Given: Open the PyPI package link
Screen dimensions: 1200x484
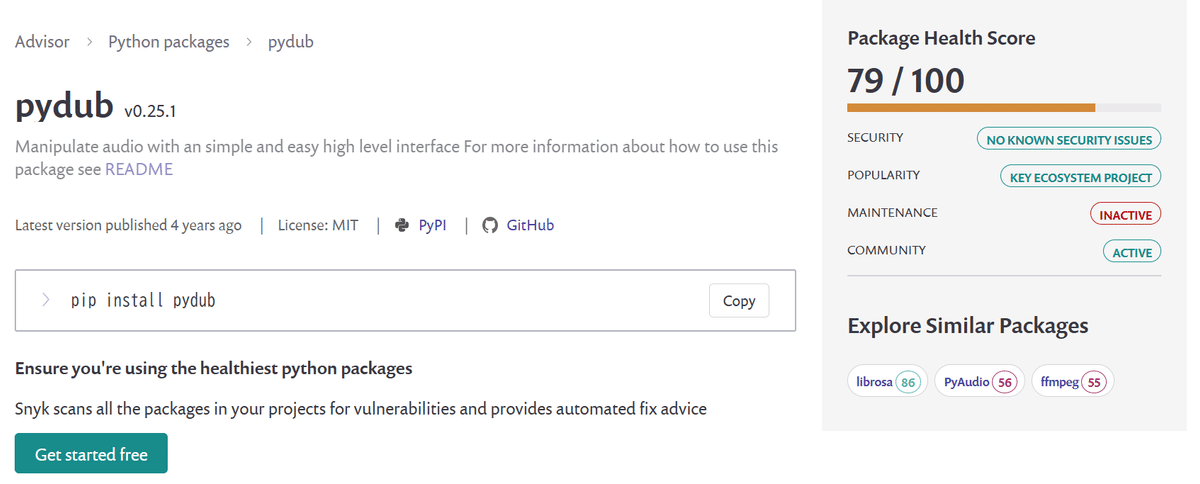Looking at the screenshot, I should (x=432, y=226).
